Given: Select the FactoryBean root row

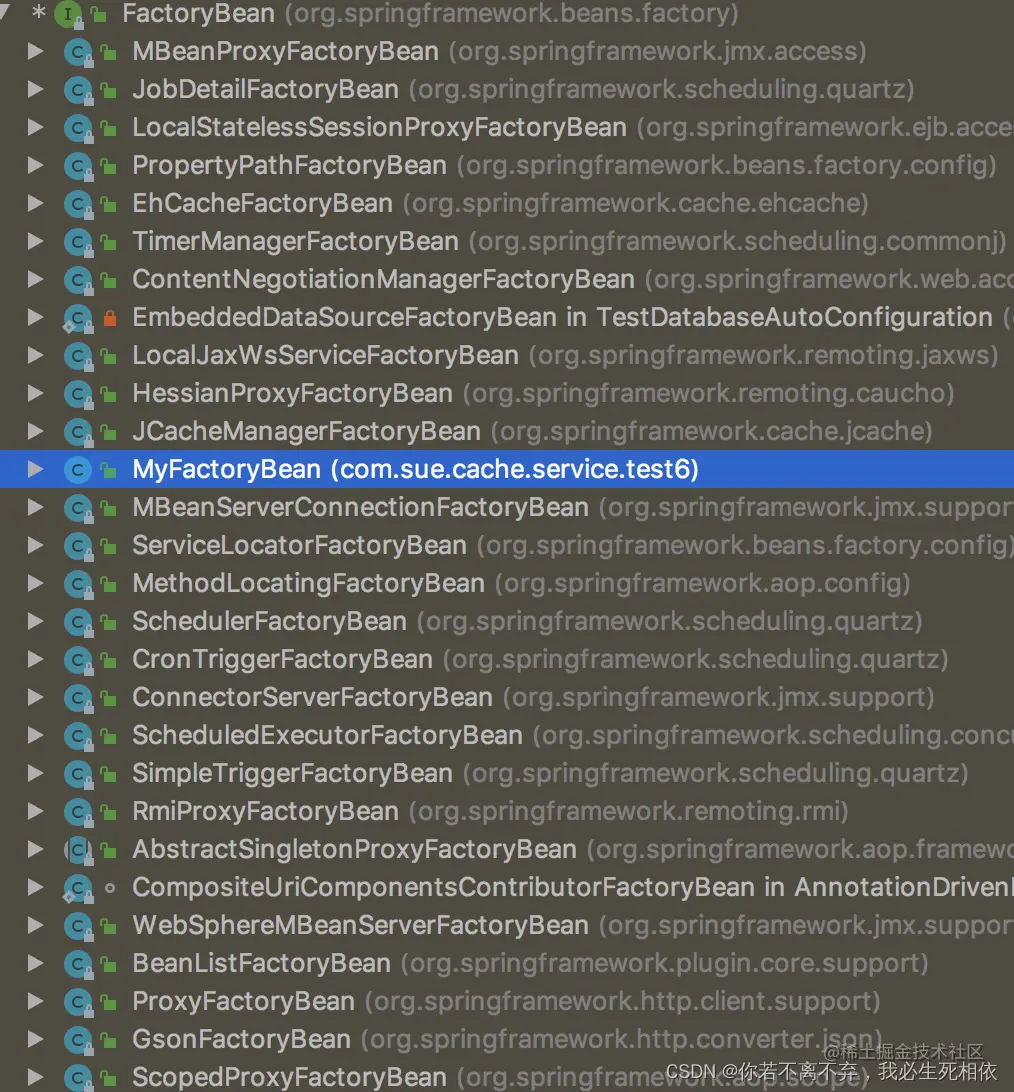Looking at the screenshot, I should pyautogui.click(x=507, y=14).
